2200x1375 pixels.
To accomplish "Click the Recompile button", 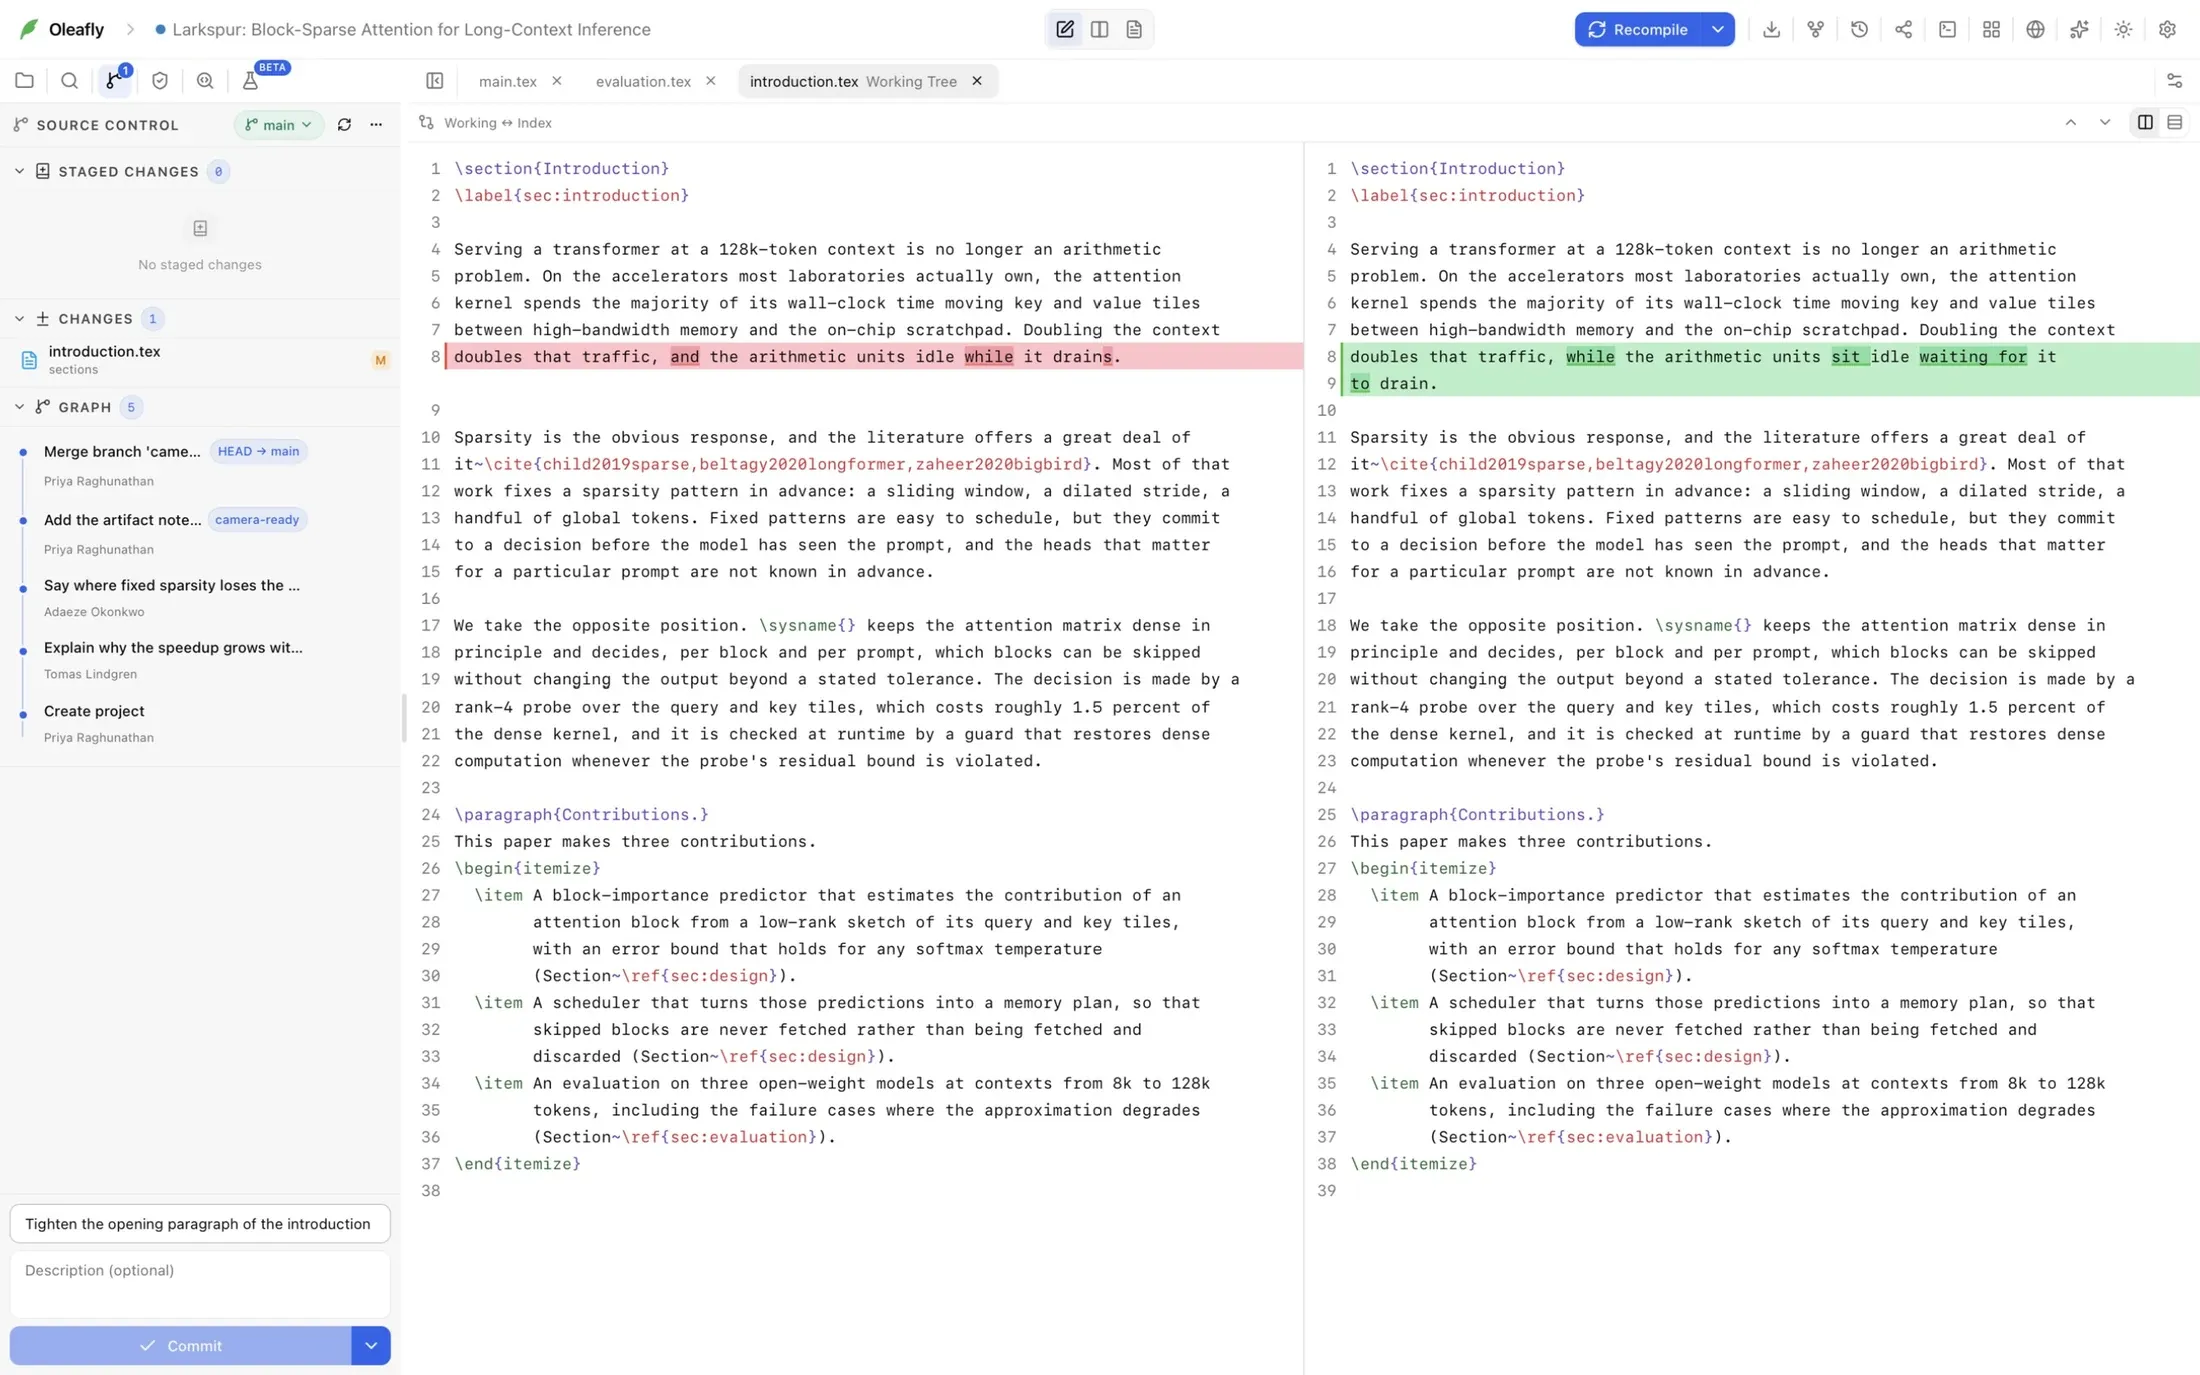I will click(x=1638, y=29).
